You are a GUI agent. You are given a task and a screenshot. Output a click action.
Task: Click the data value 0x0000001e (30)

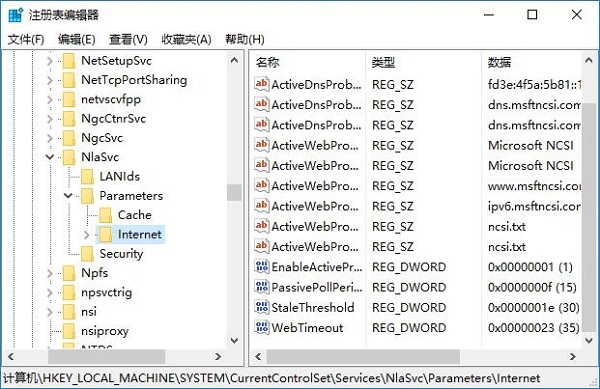533,307
